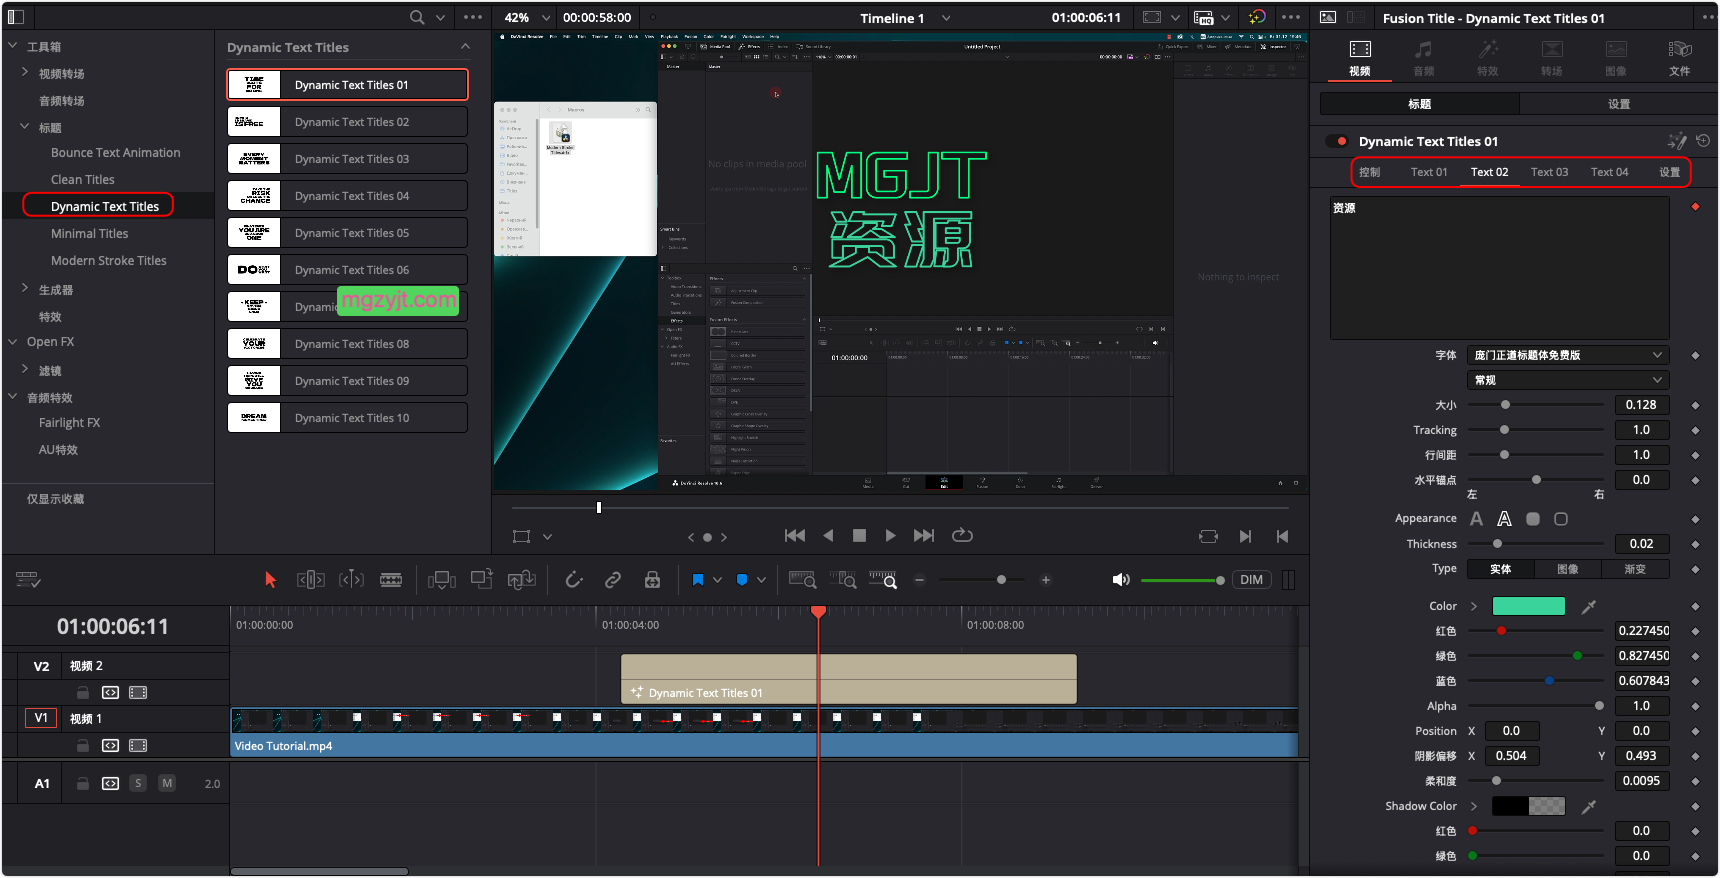This screenshot has height=878, width=1720.
Task: Switch to Text 03 tab
Action: point(1549,172)
